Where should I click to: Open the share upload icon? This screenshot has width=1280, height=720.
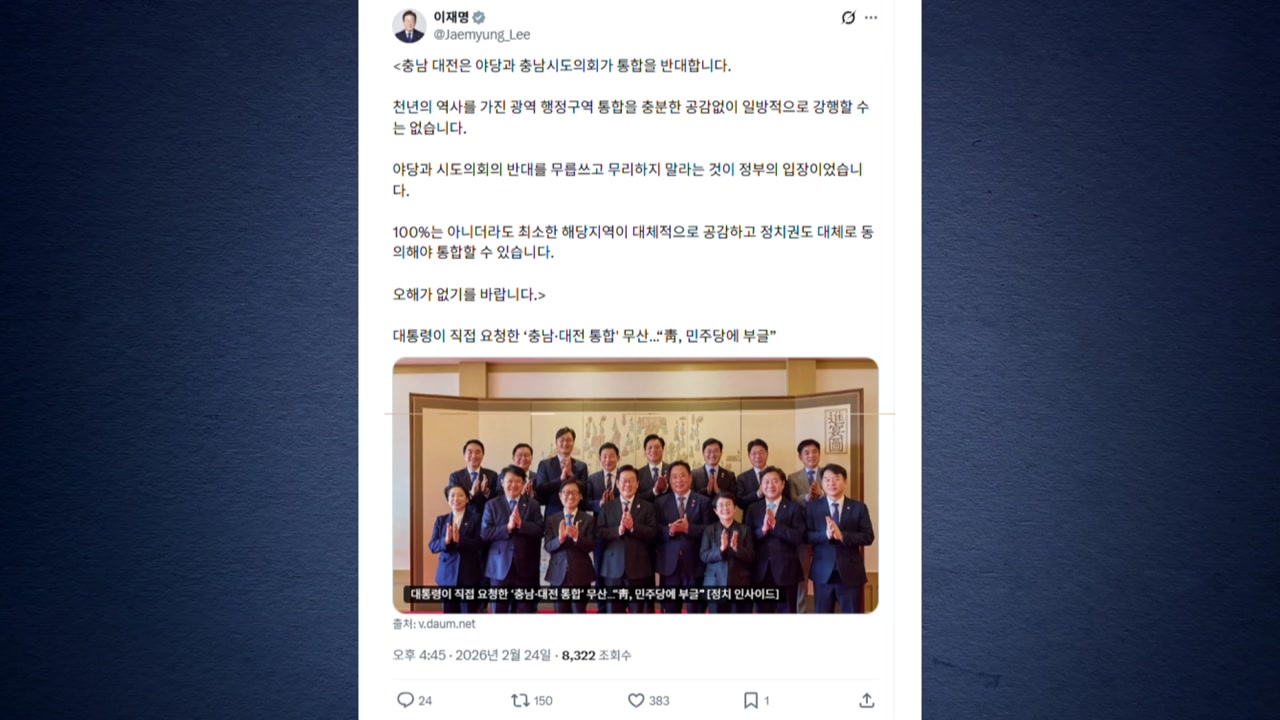click(867, 700)
